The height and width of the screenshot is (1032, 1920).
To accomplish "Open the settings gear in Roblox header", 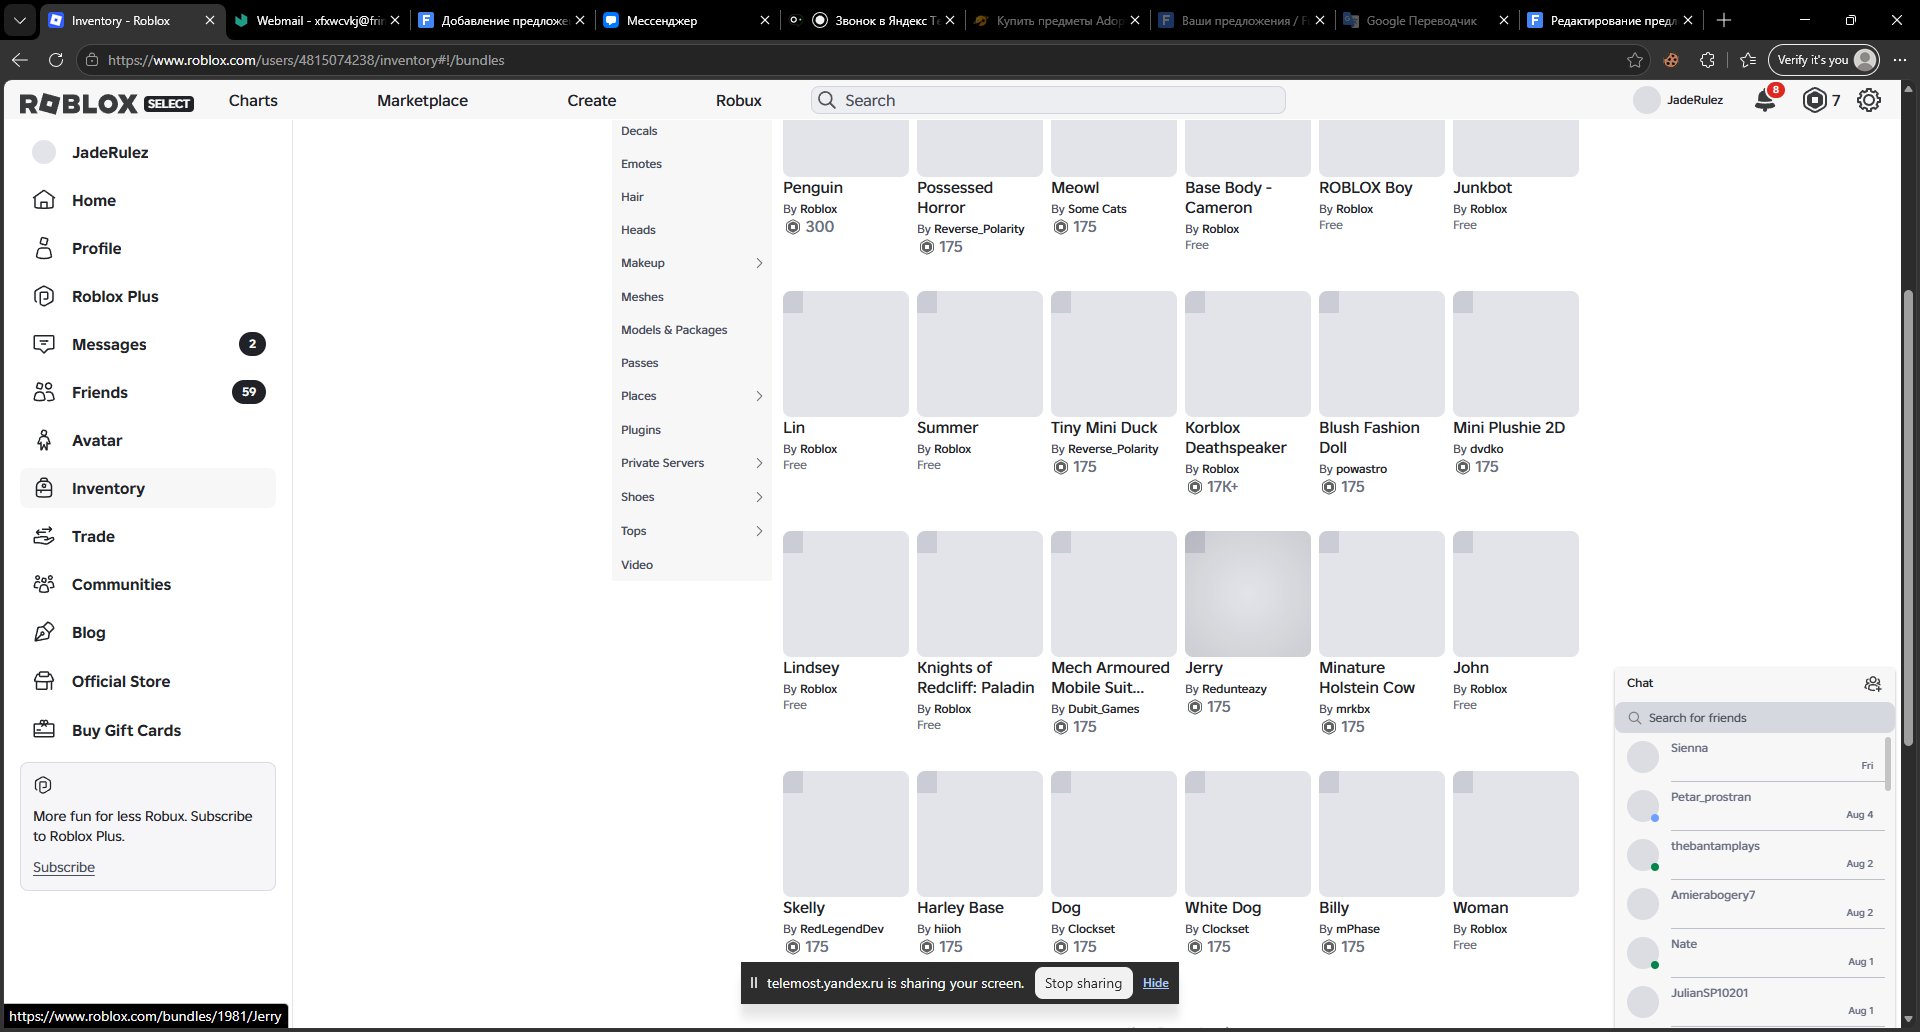I will pos(1869,100).
